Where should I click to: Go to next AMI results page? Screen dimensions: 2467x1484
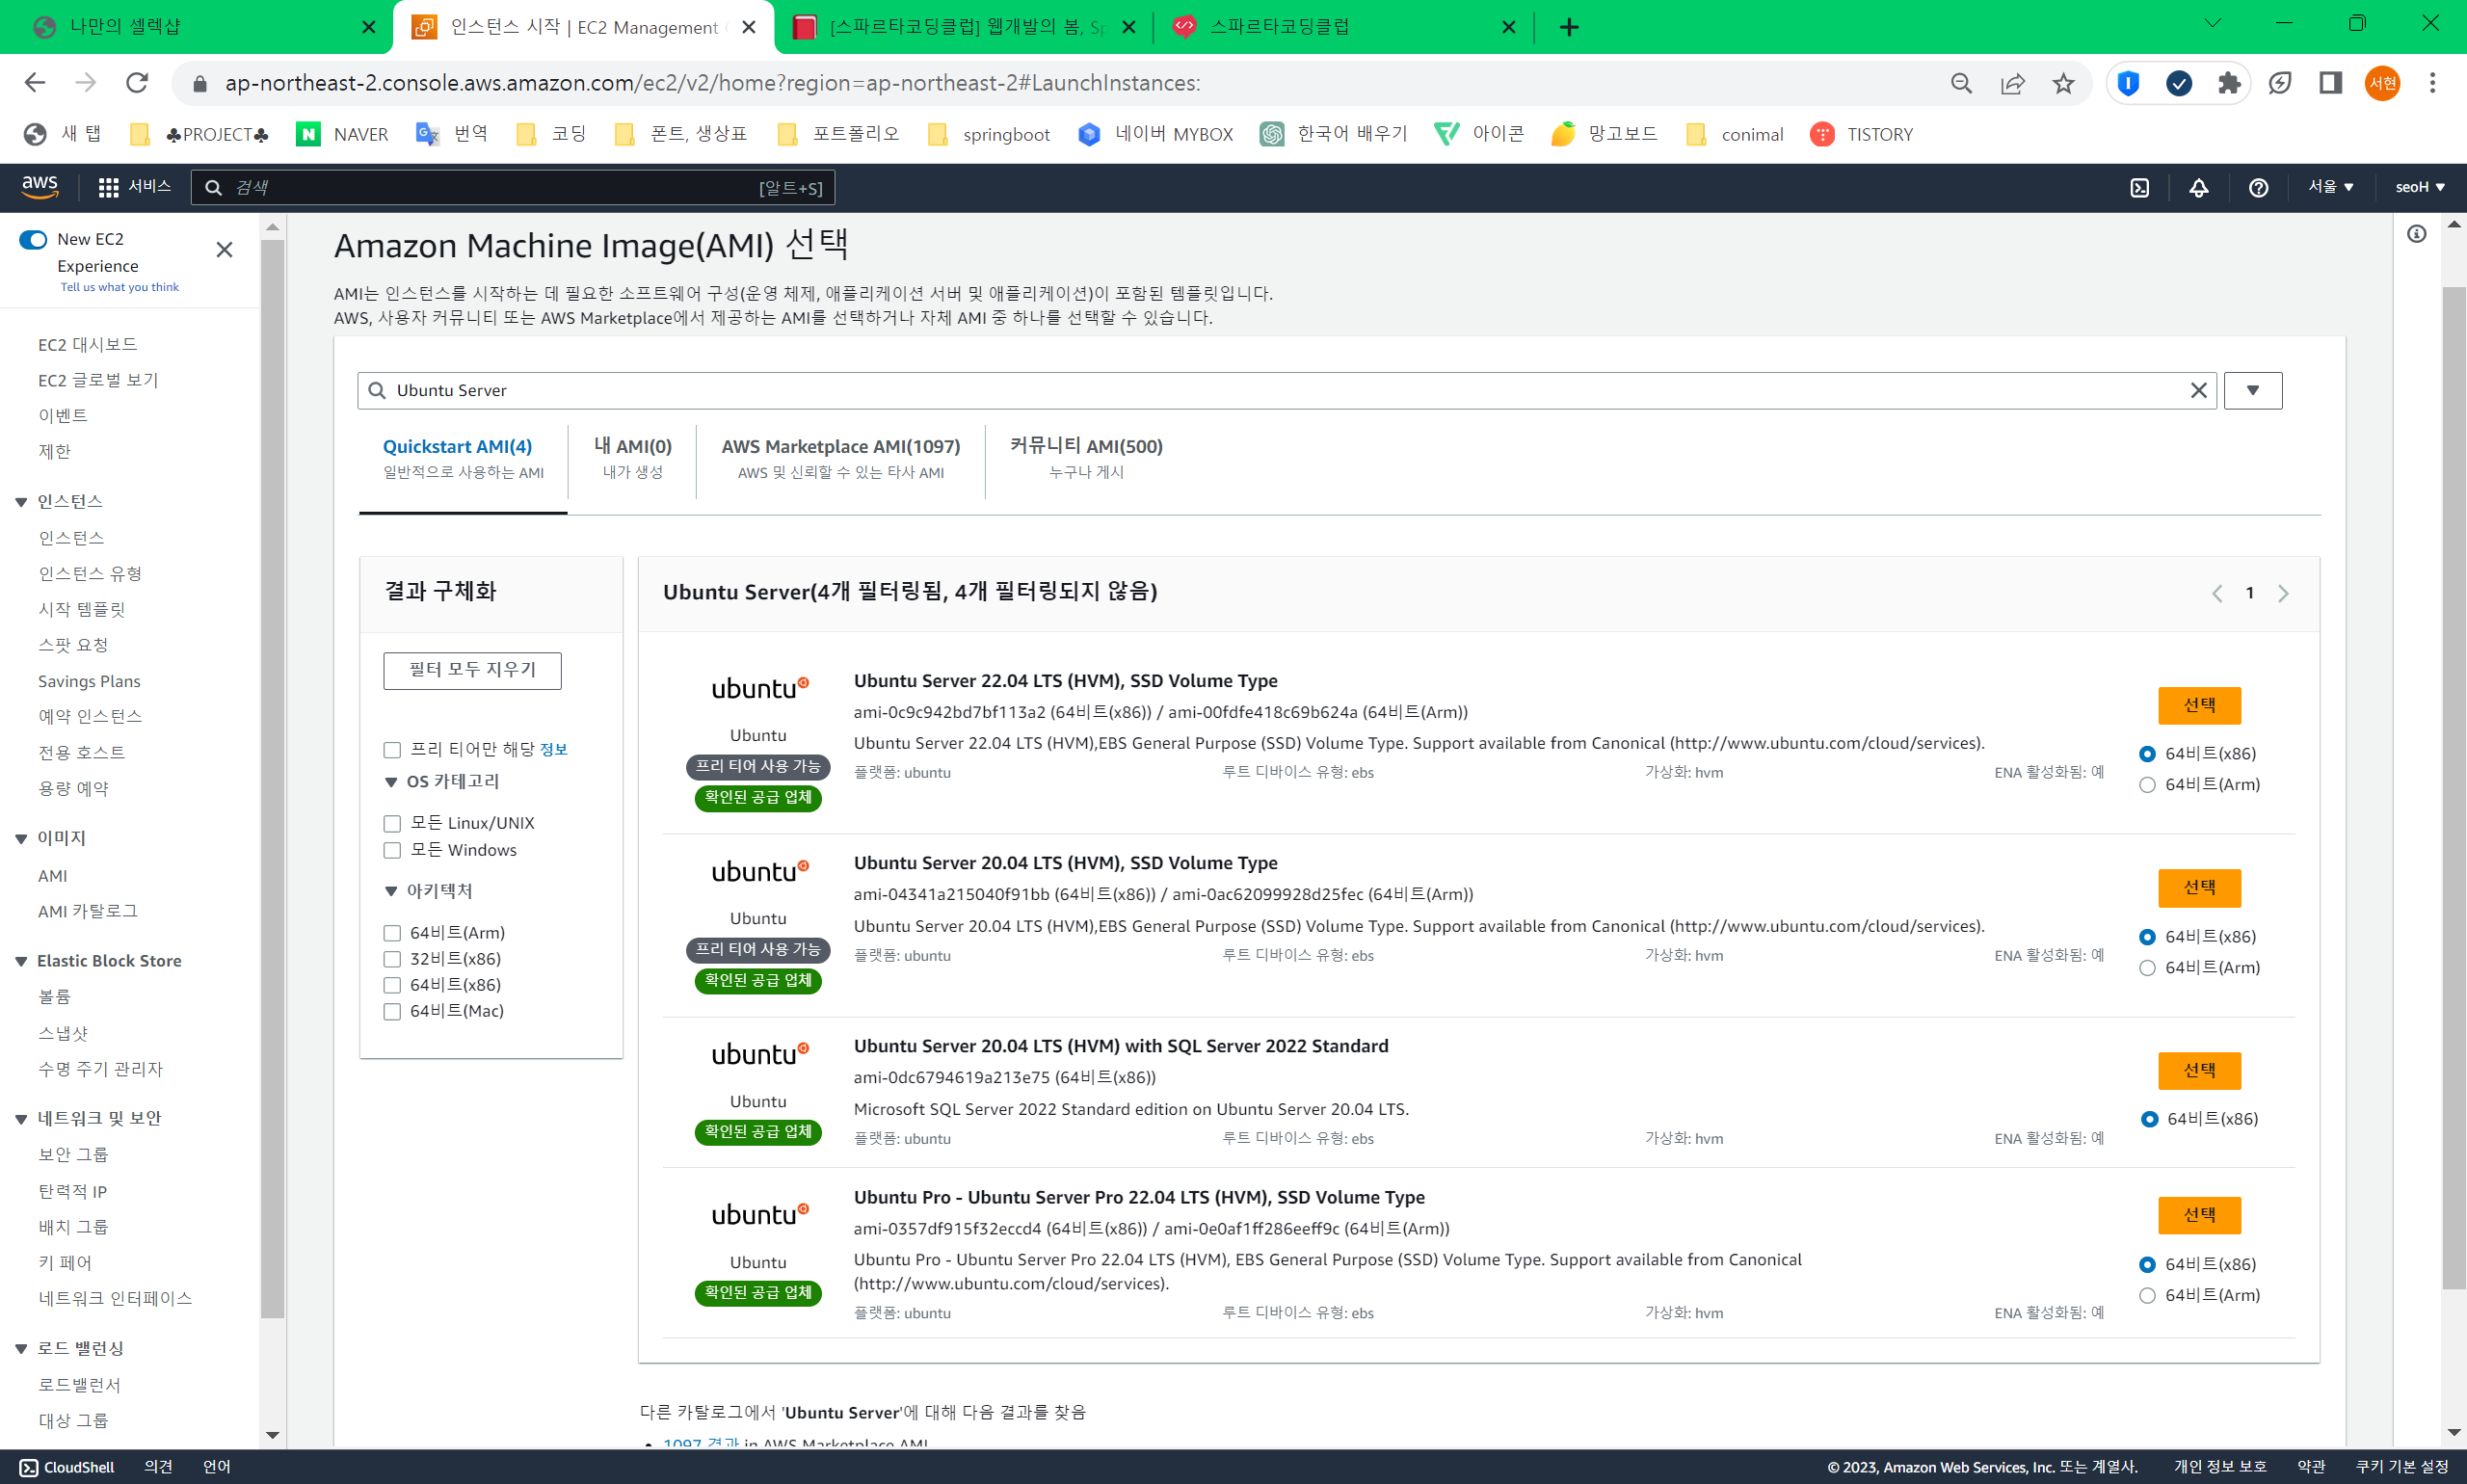pos(2283,593)
